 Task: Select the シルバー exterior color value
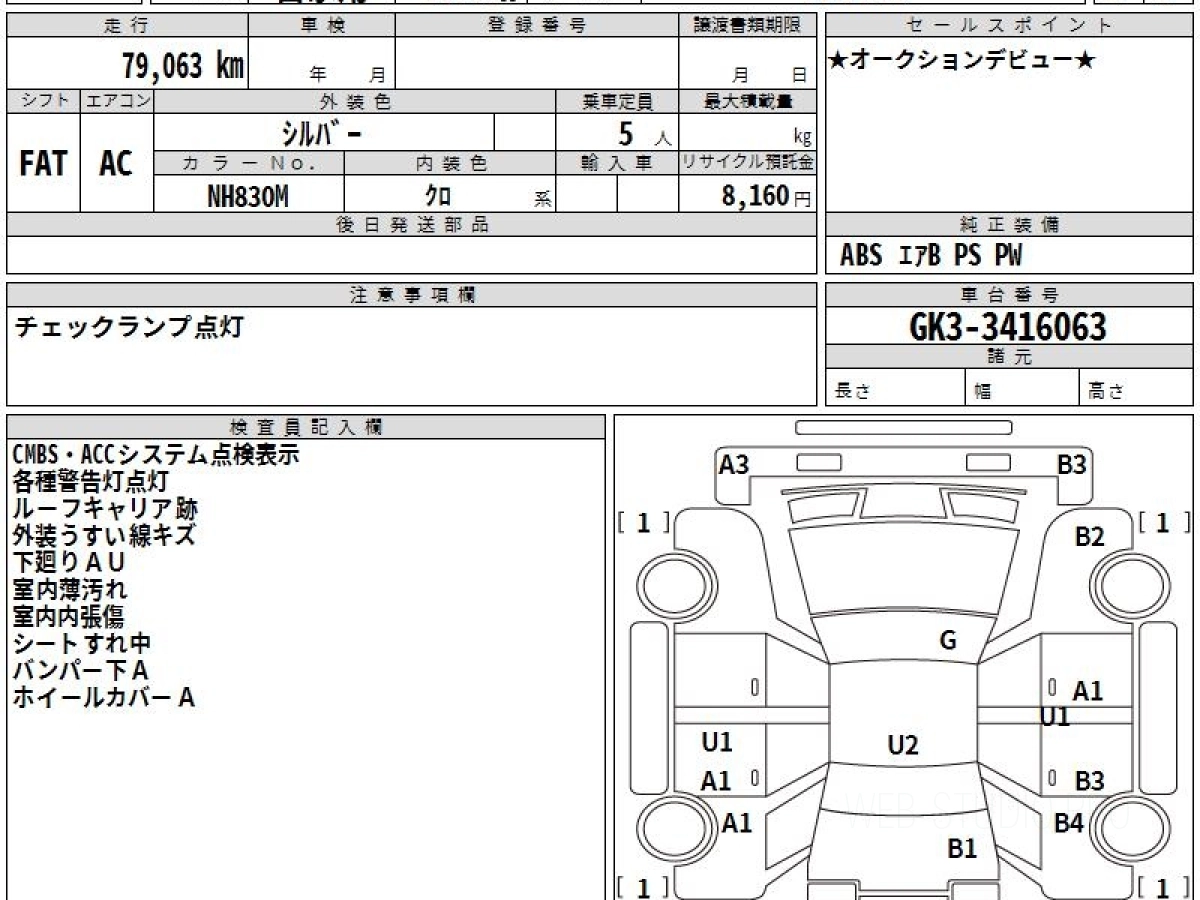[x=323, y=132]
